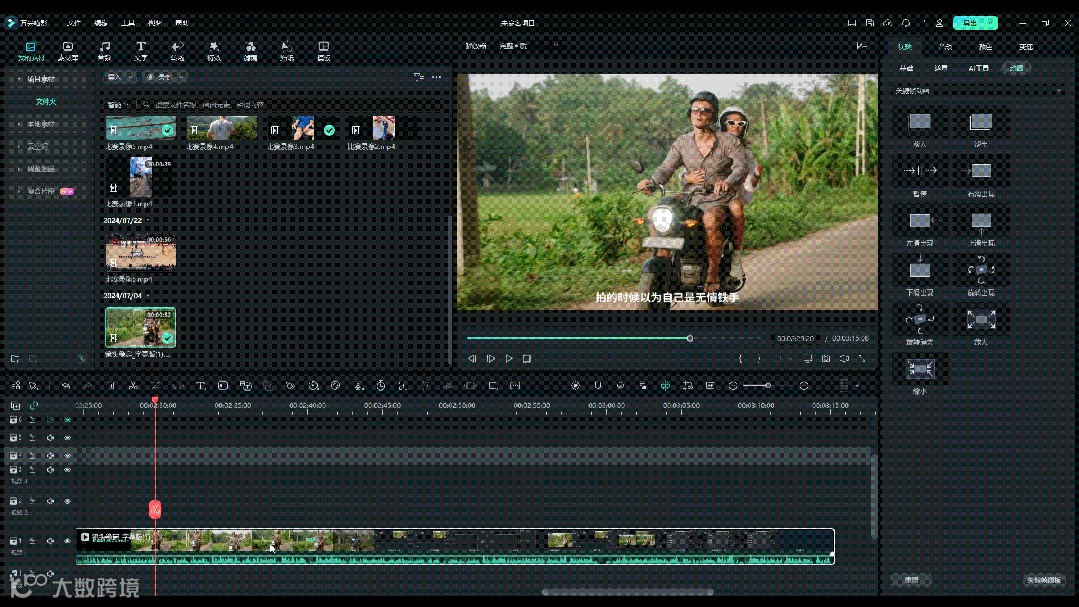
Task: Open the Audio (音频) media tab icon
Action: pyautogui.click(x=104, y=47)
